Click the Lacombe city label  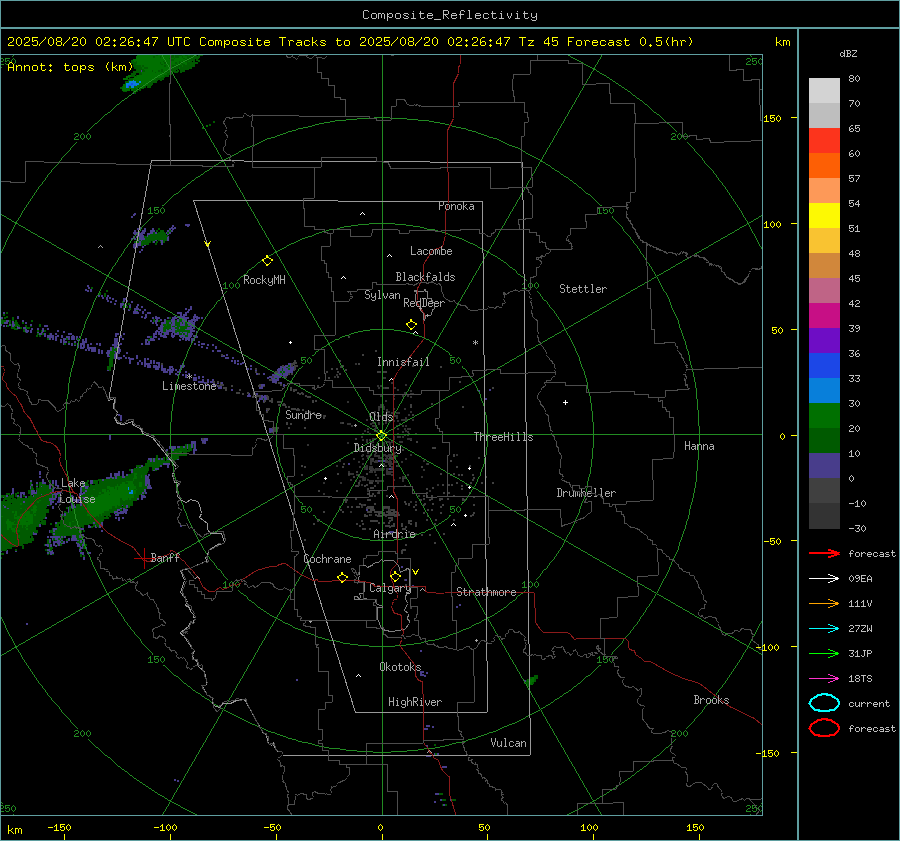431,251
